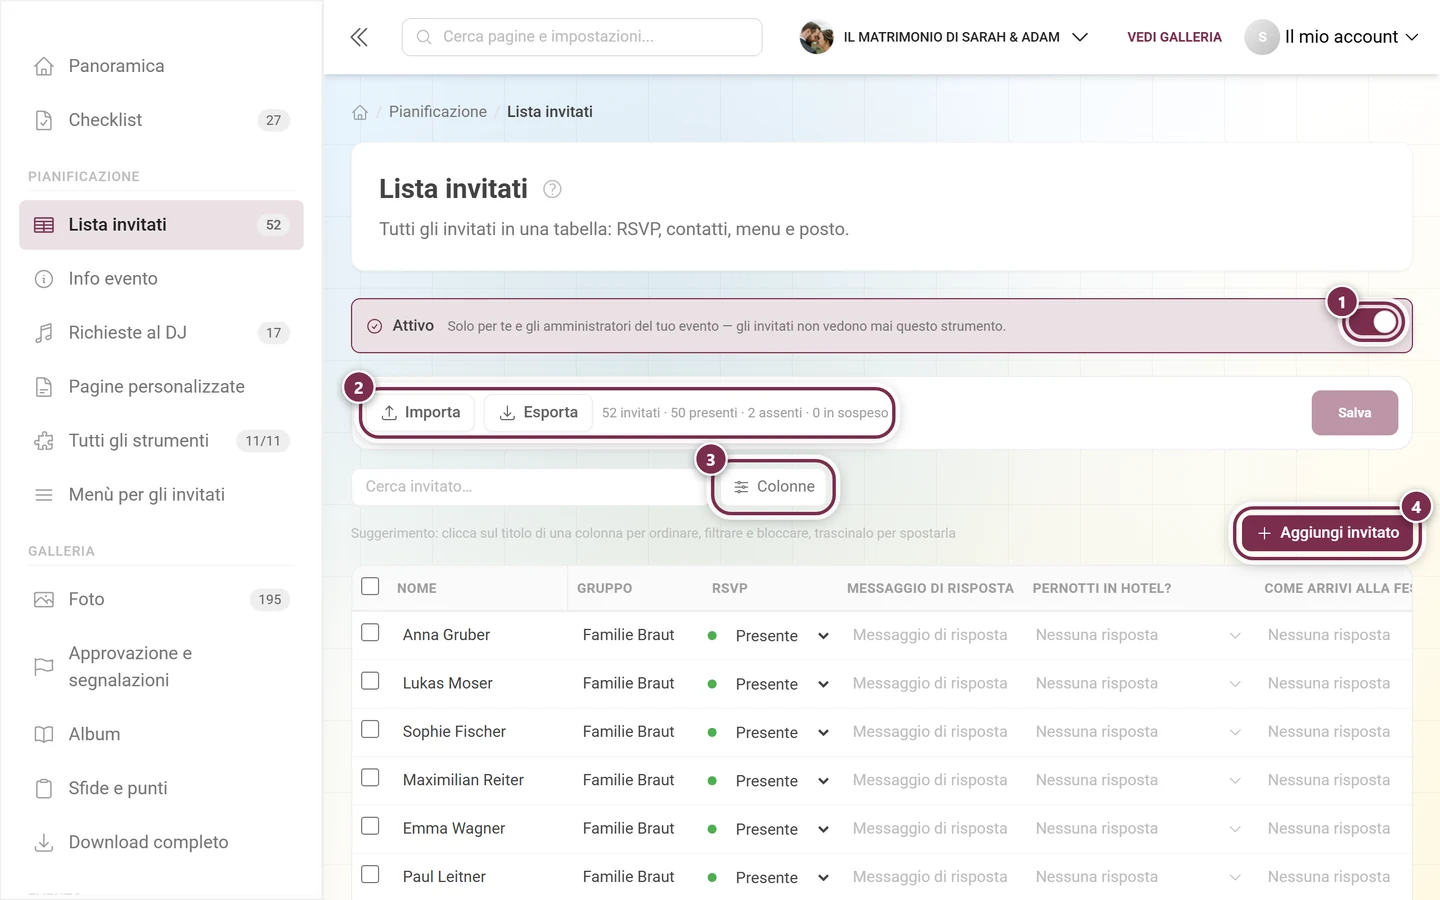Toggle the Attivo switch off
The width and height of the screenshot is (1440, 900).
coord(1374,322)
